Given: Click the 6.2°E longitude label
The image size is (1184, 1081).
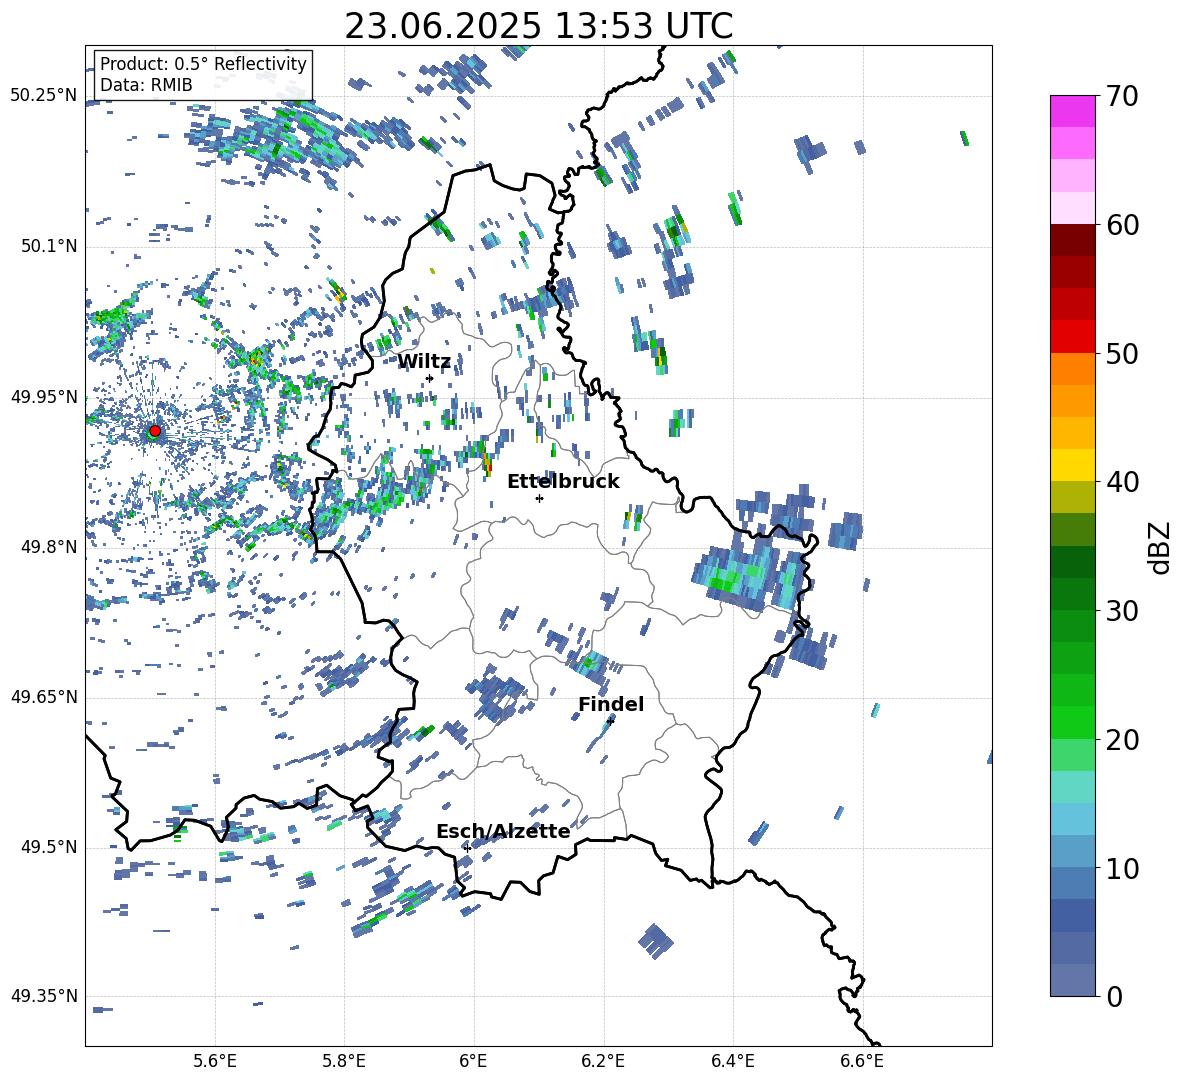Looking at the screenshot, I should click(x=603, y=1061).
